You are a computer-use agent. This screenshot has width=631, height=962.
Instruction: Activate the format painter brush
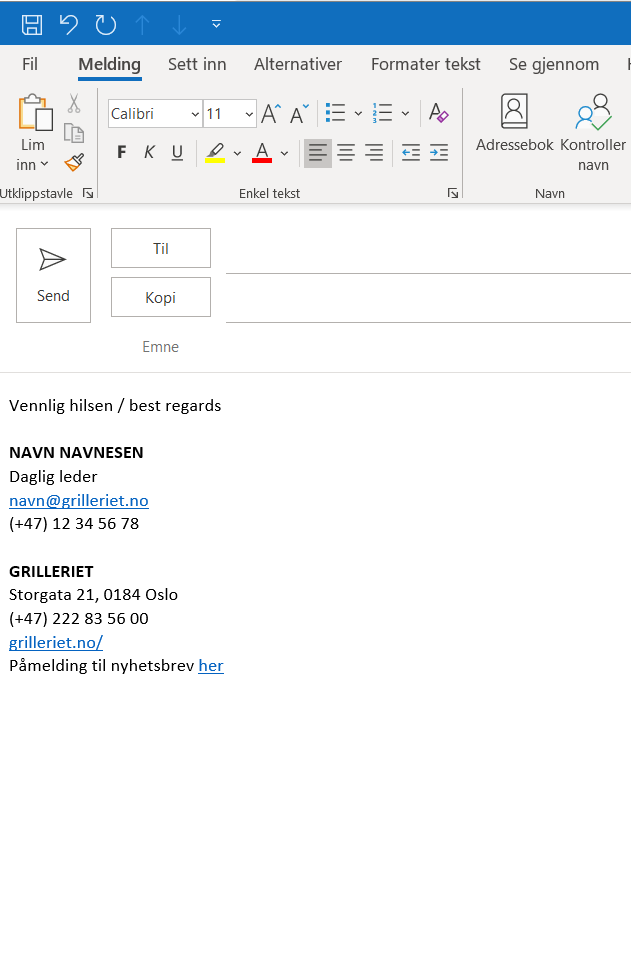click(x=74, y=162)
